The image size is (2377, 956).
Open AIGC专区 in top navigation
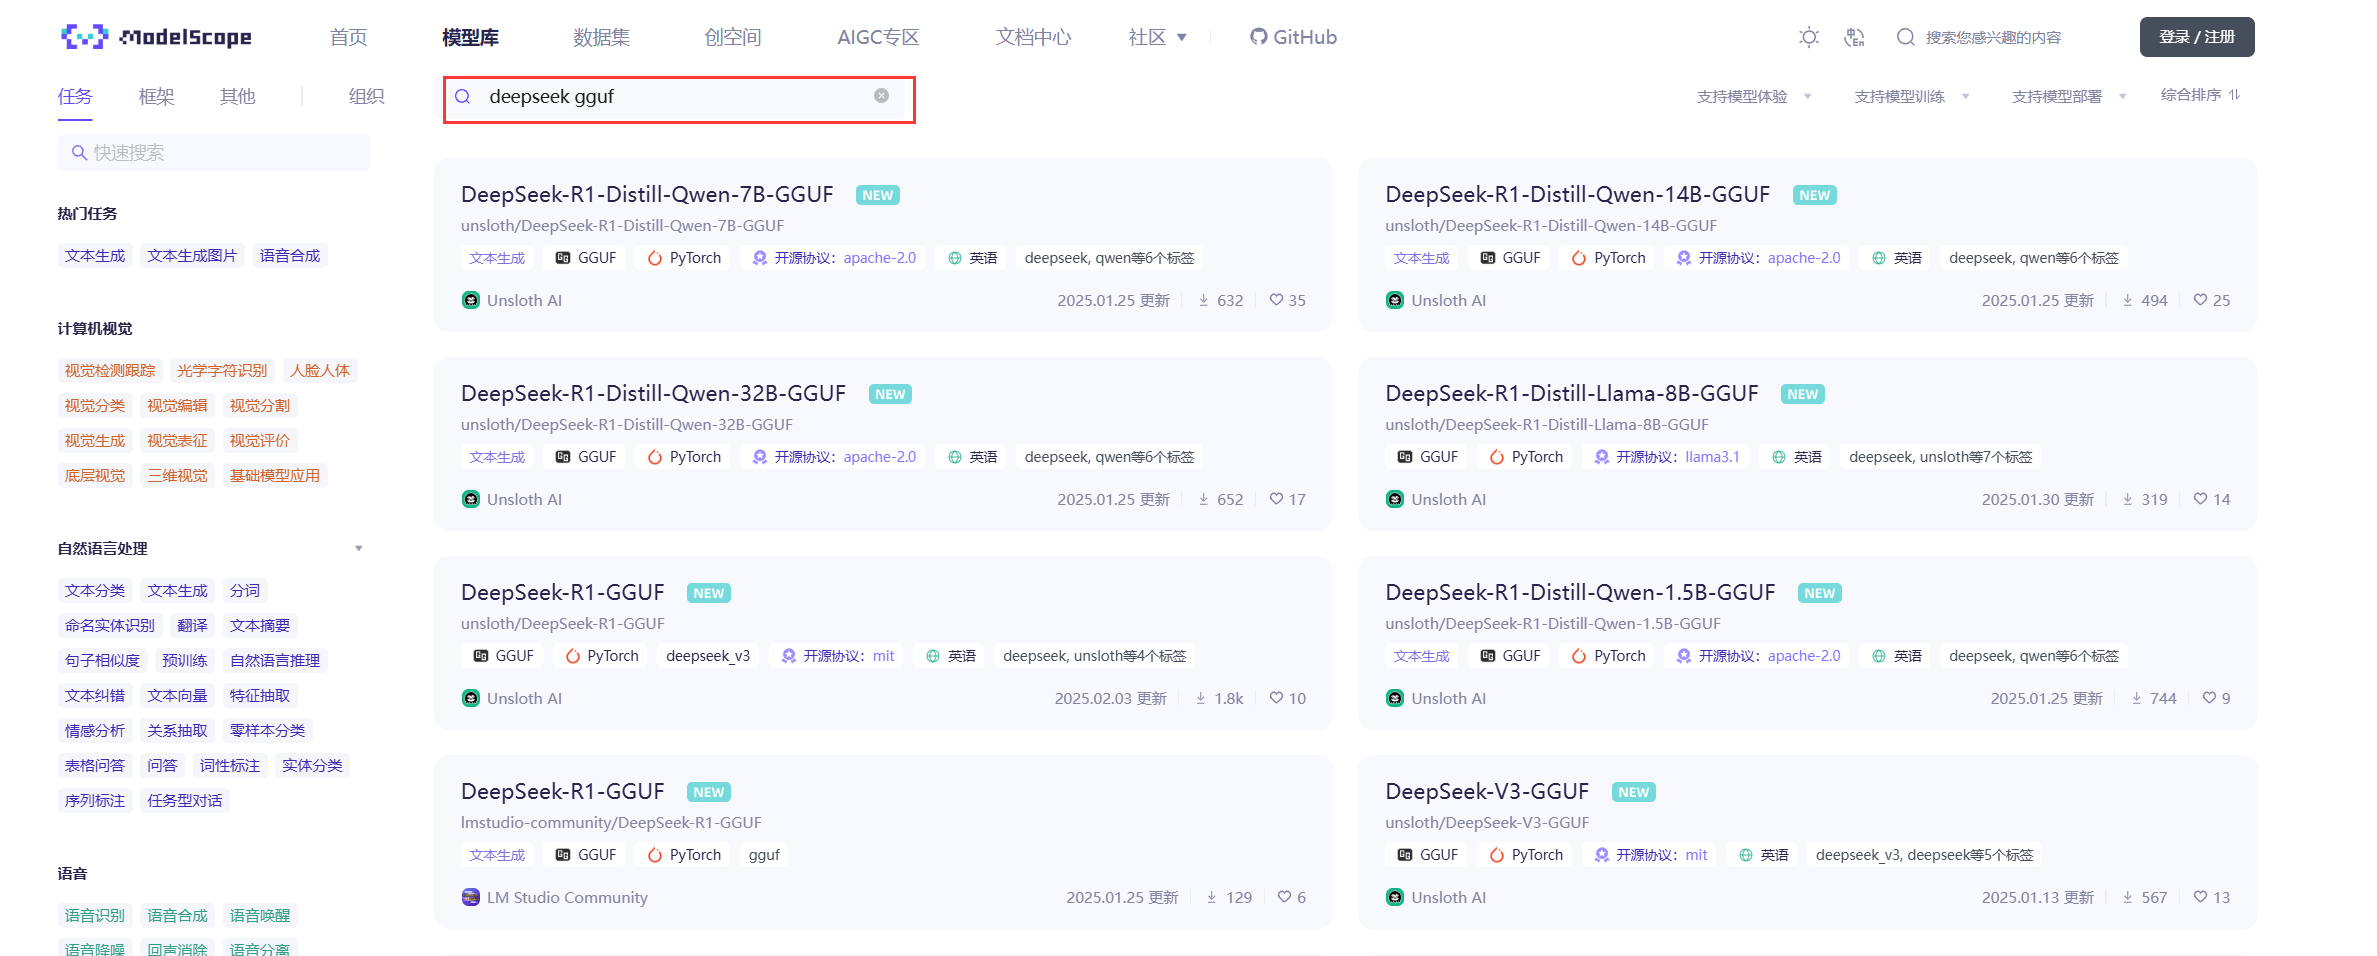[x=878, y=37]
